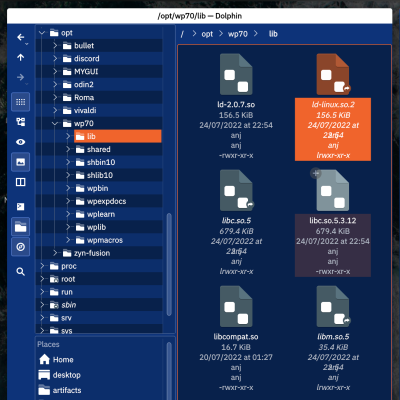400x400 pixels.
Task: Expand the discord folder
Action: (x=55, y=59)
